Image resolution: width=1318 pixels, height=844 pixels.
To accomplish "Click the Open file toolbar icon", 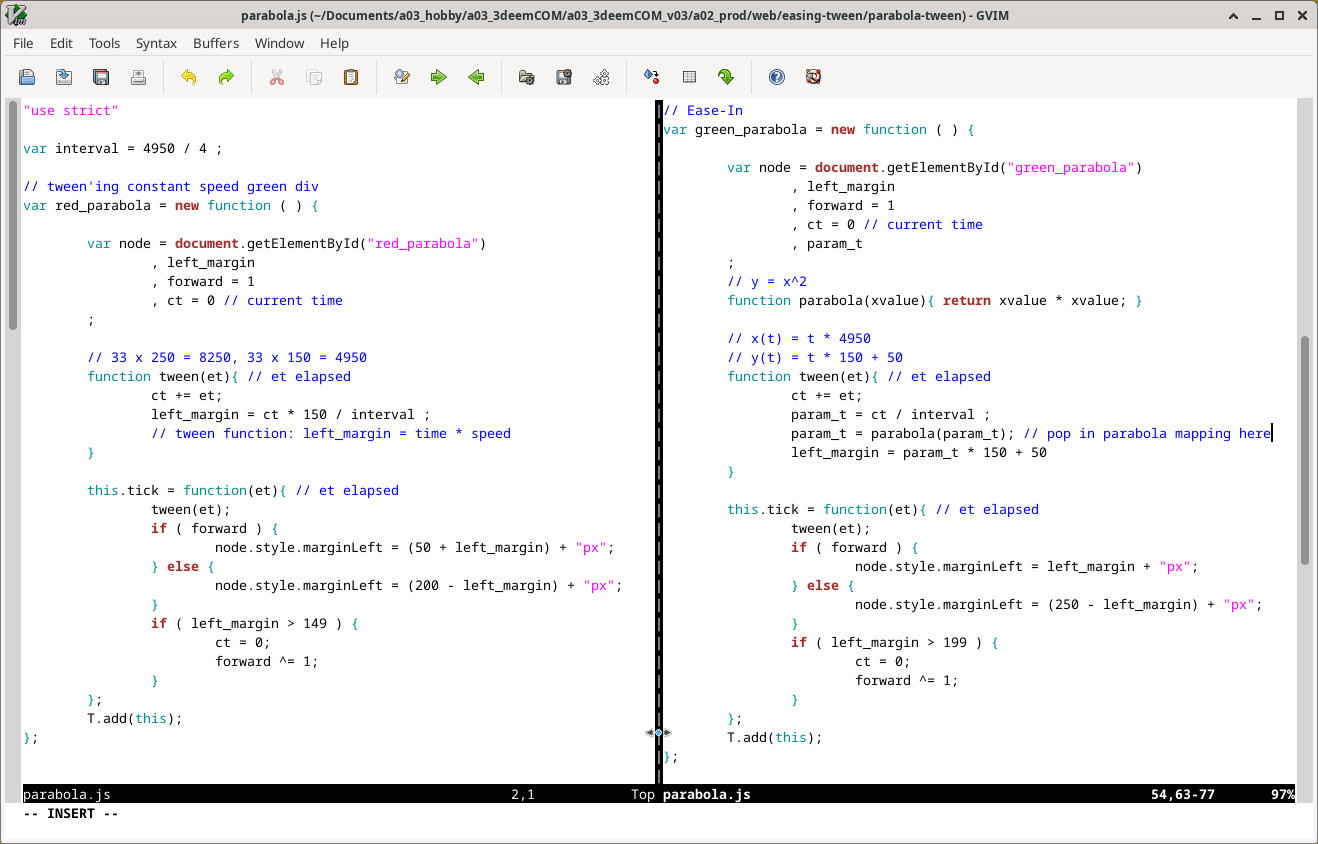I will pos(27,77).
